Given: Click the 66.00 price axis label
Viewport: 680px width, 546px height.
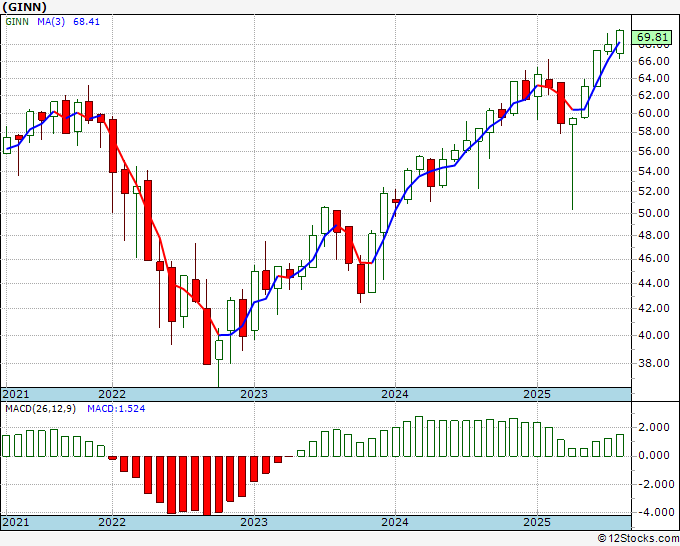Looking at the screenshot, I should [x=654, y=61].
